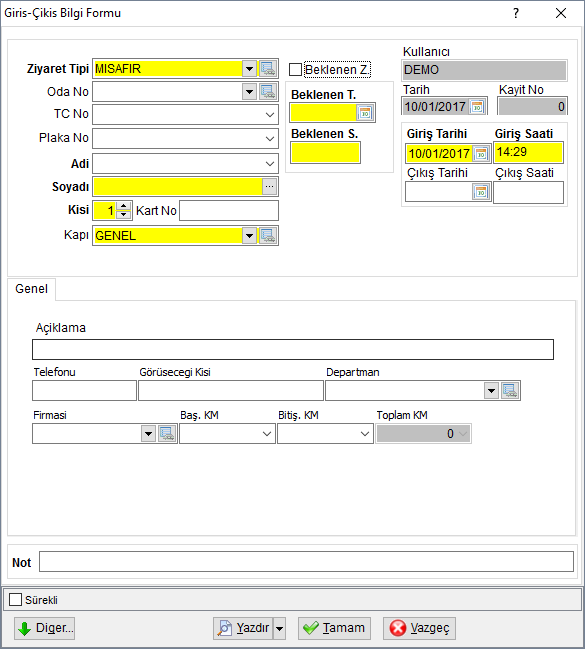
Task: Expand the TC No combo box
Action: (270, 115)
